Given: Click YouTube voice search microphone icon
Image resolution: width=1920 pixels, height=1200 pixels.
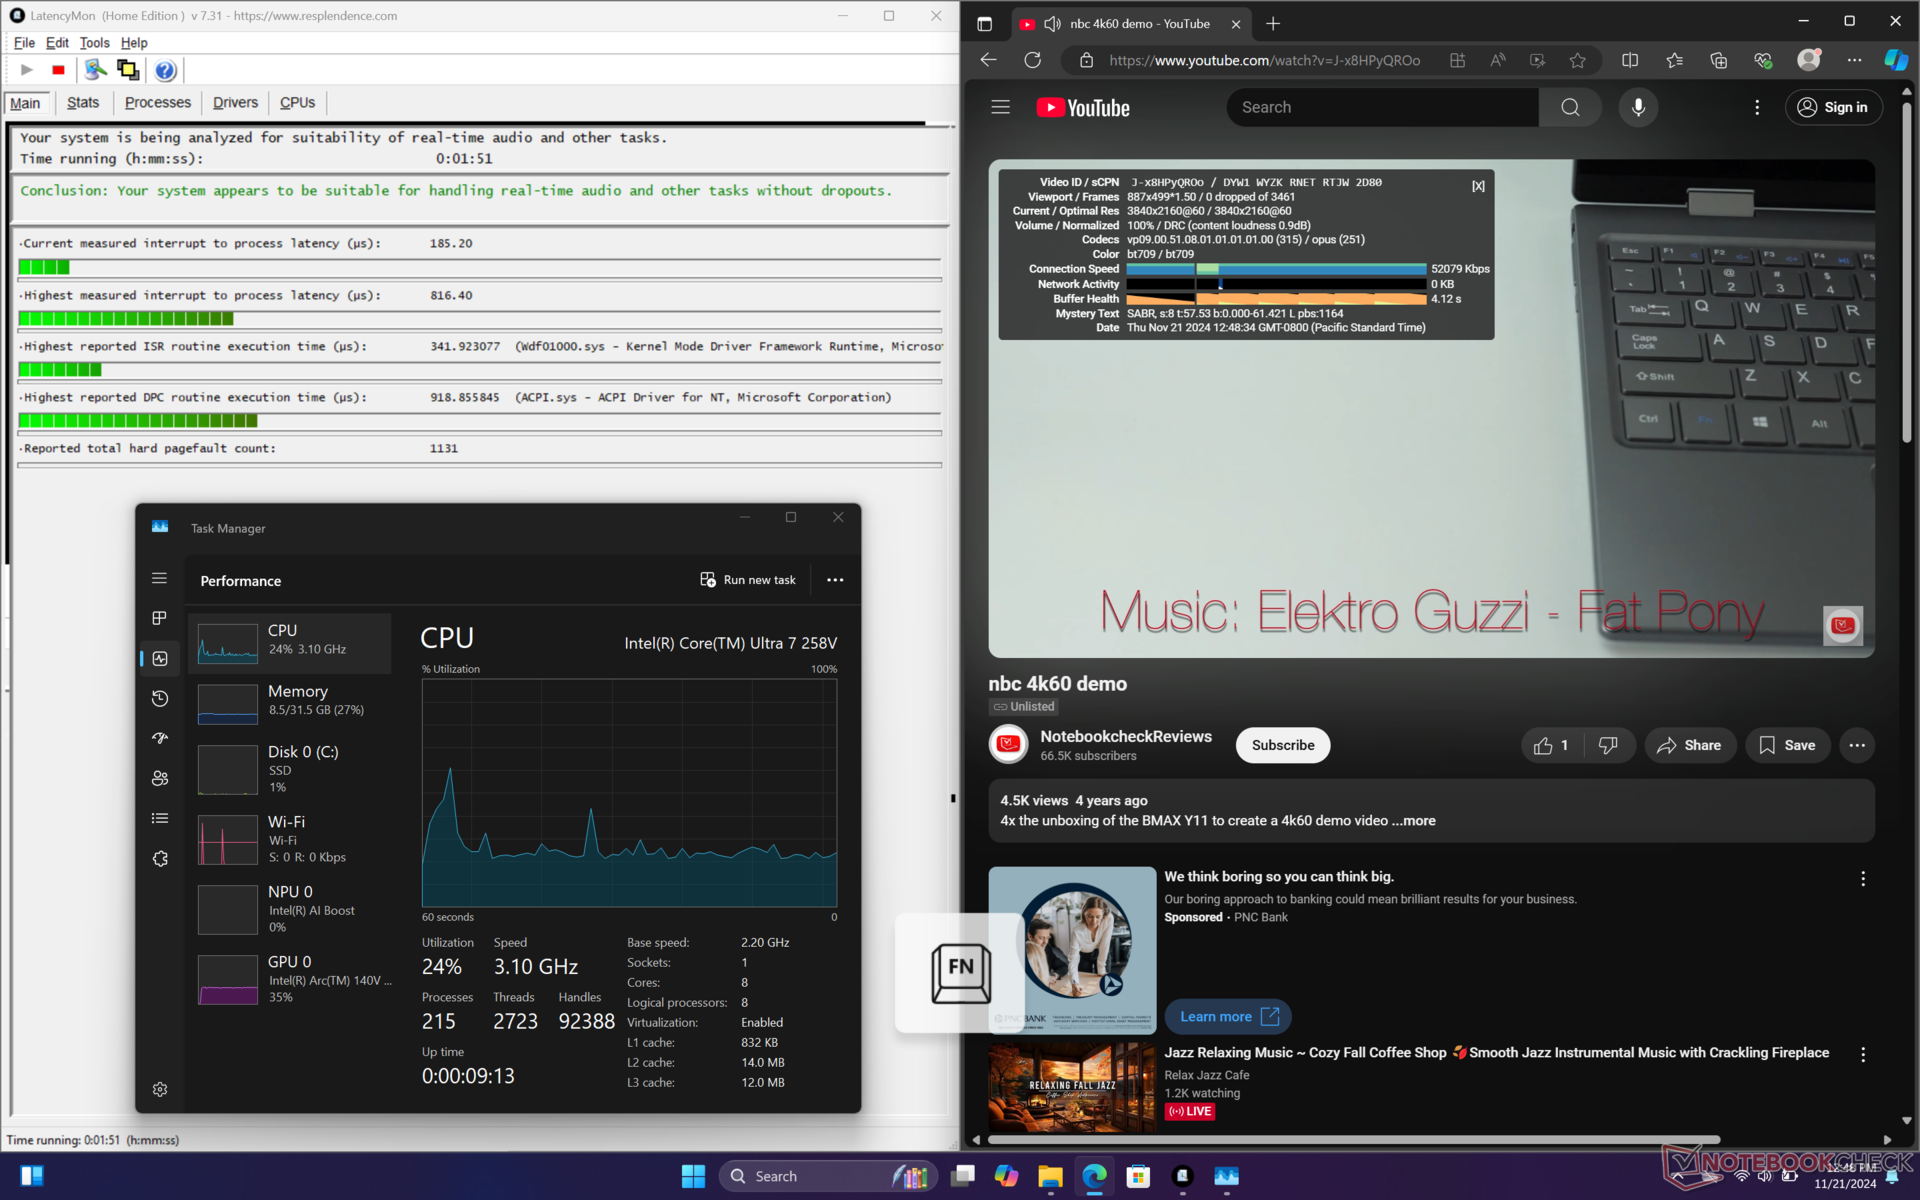Looking at the screenshot, I should coord(1638,107).
